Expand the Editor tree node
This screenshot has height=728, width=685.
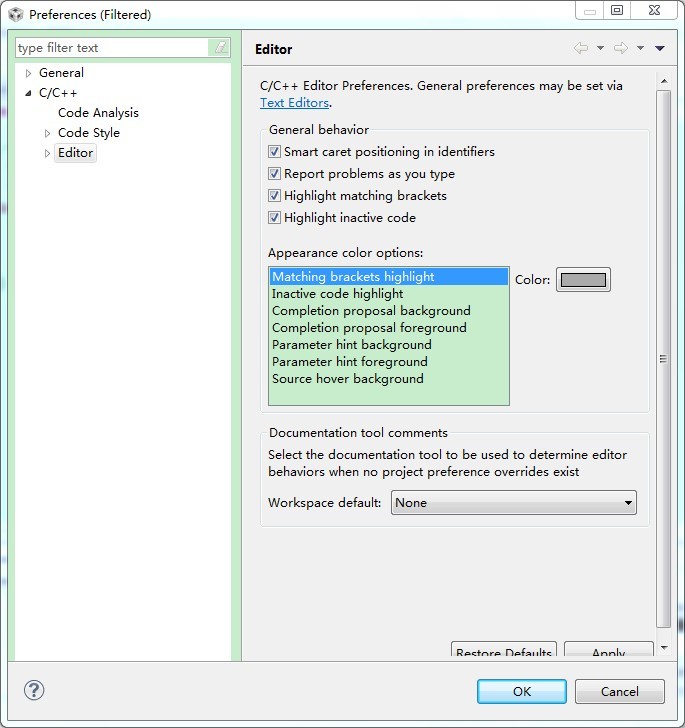47,153
